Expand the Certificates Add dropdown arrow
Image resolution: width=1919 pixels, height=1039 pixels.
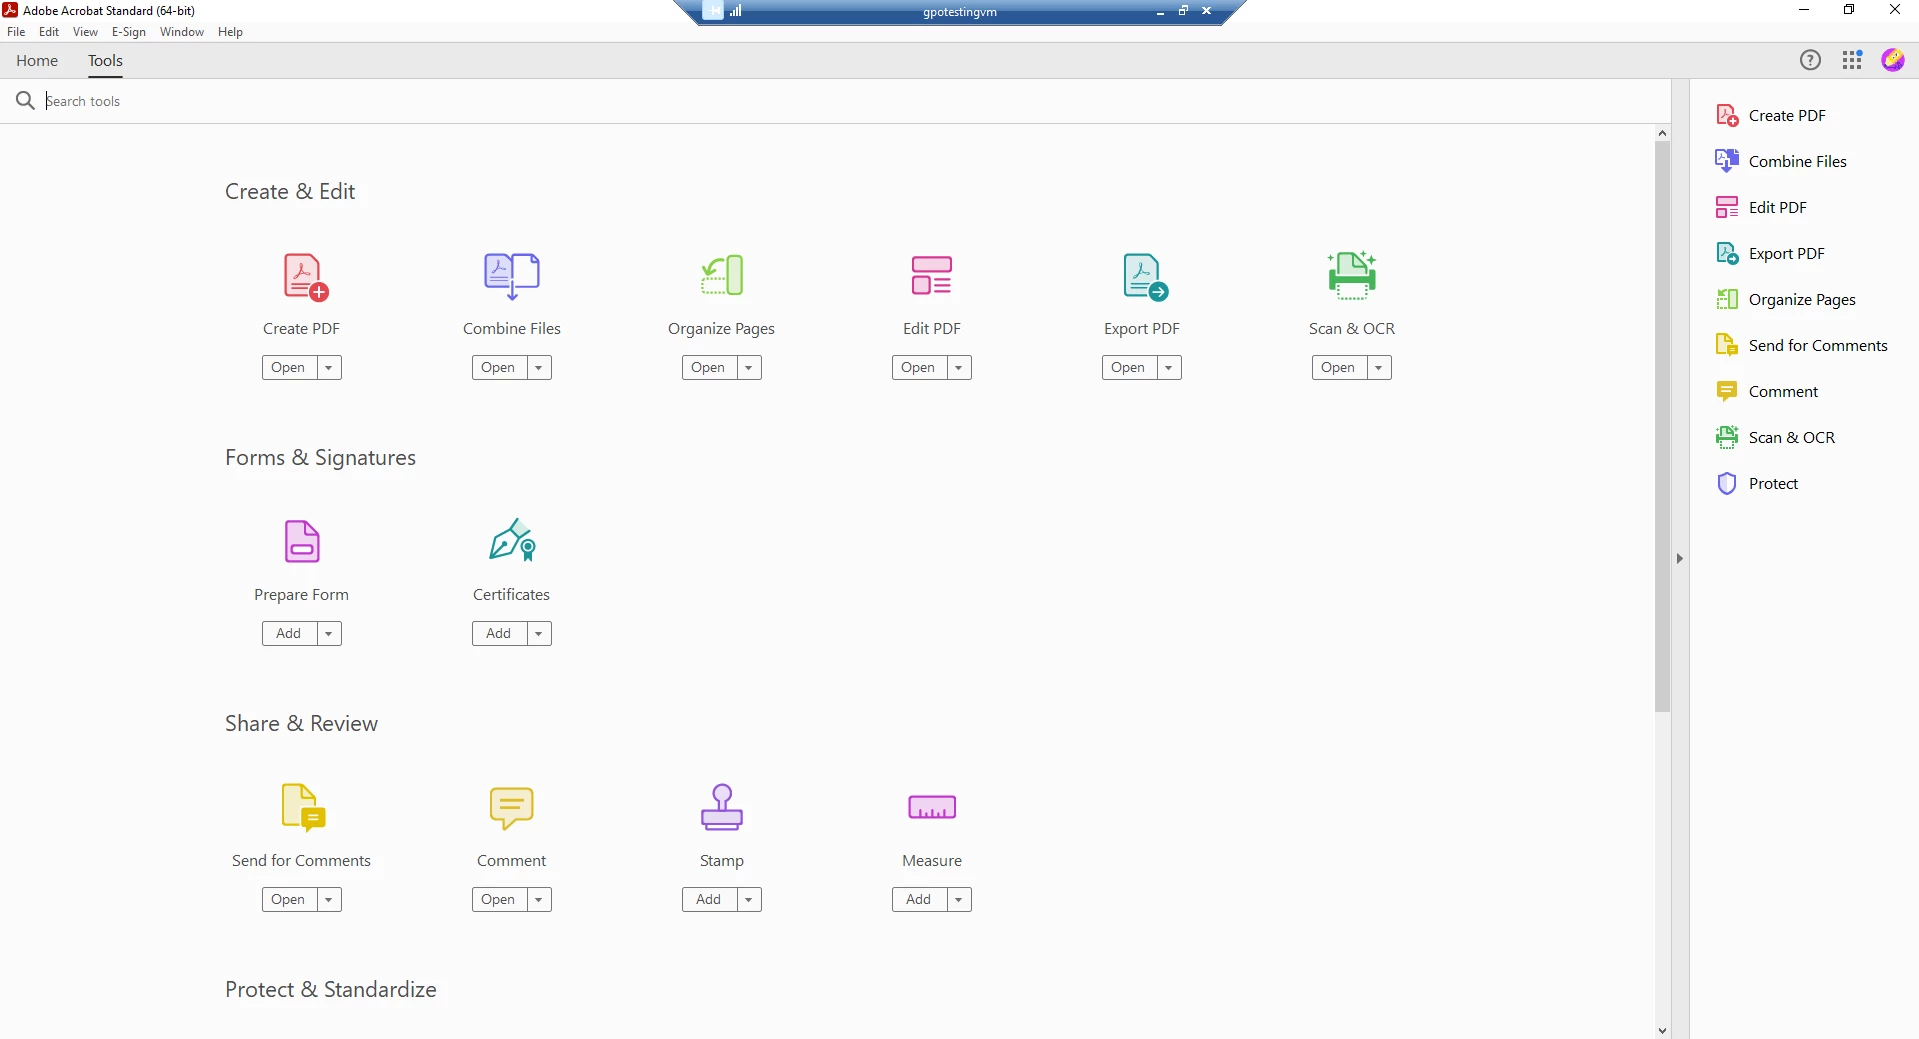pos(539,634)
